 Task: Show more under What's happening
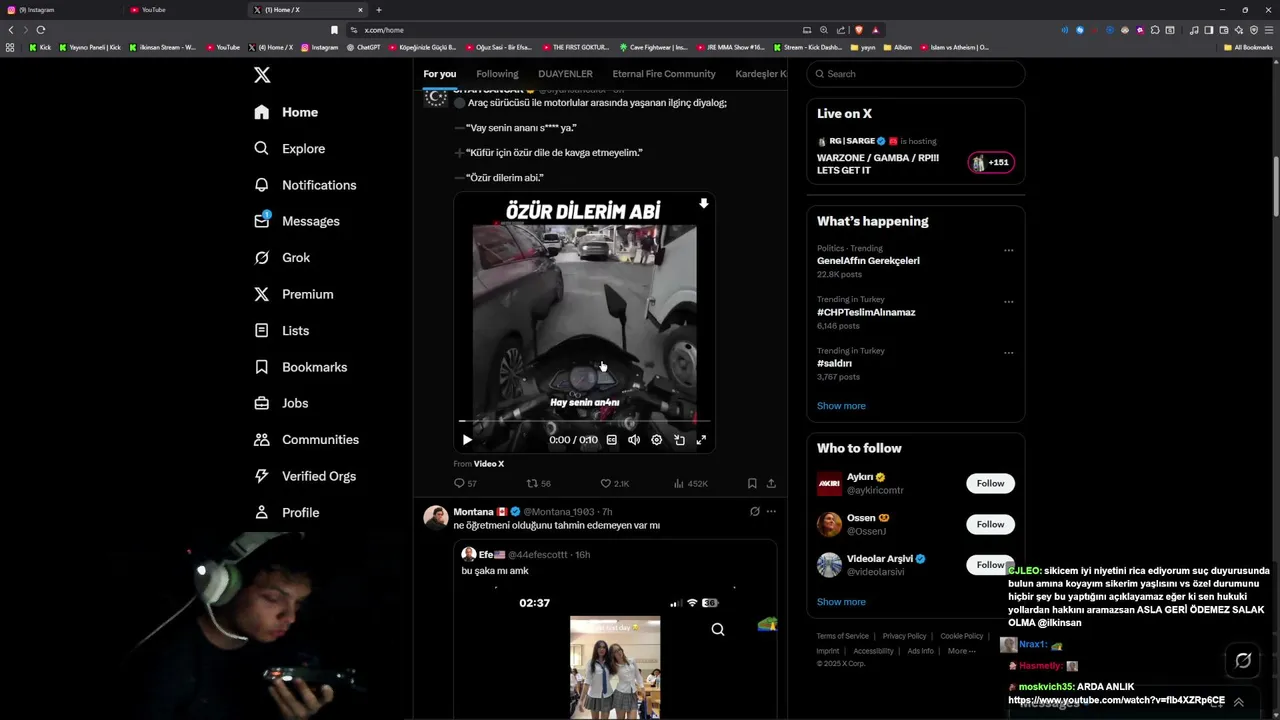(841, 406)
